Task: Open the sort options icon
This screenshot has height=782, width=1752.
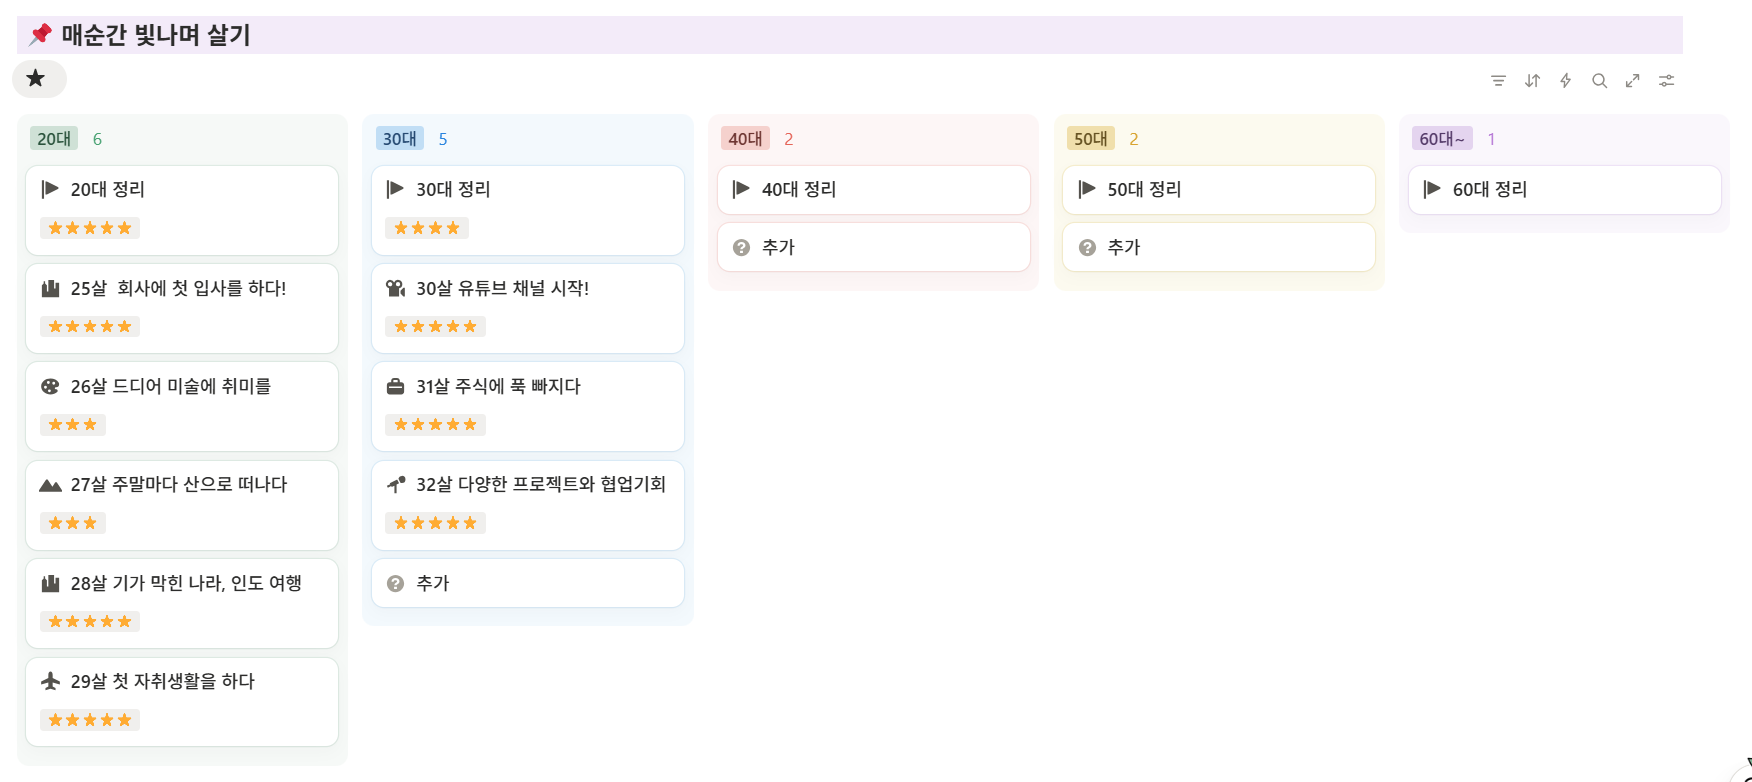Action: tap(1532, 80)
